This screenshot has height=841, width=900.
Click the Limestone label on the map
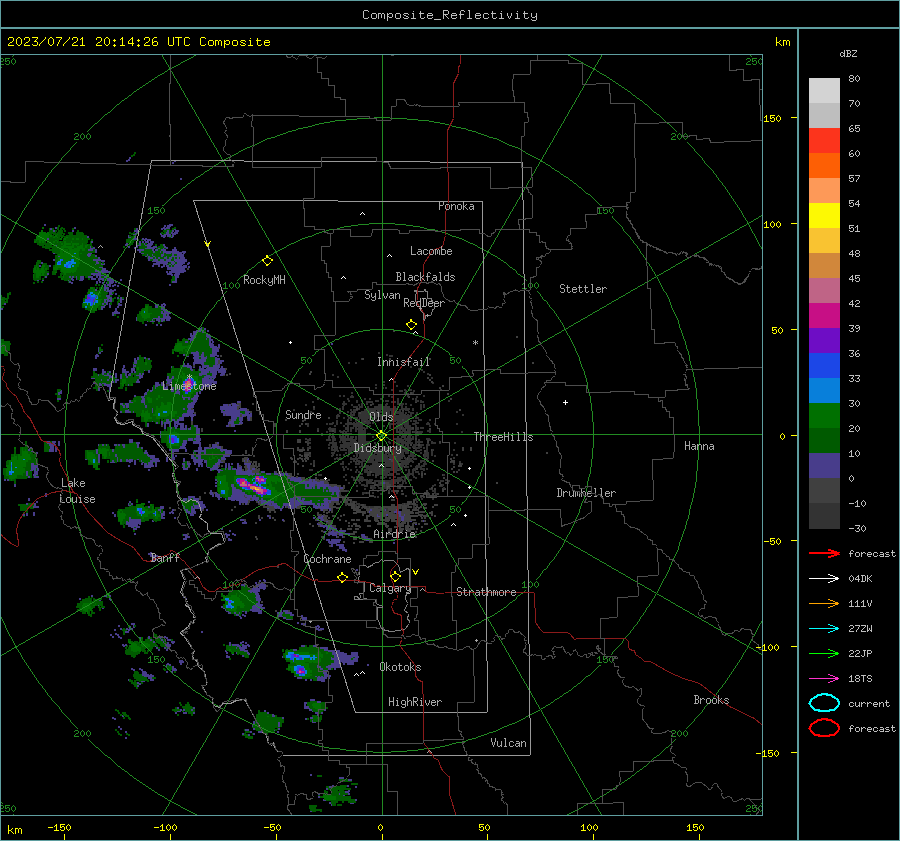pyautogui.click(x=189, y=386)
